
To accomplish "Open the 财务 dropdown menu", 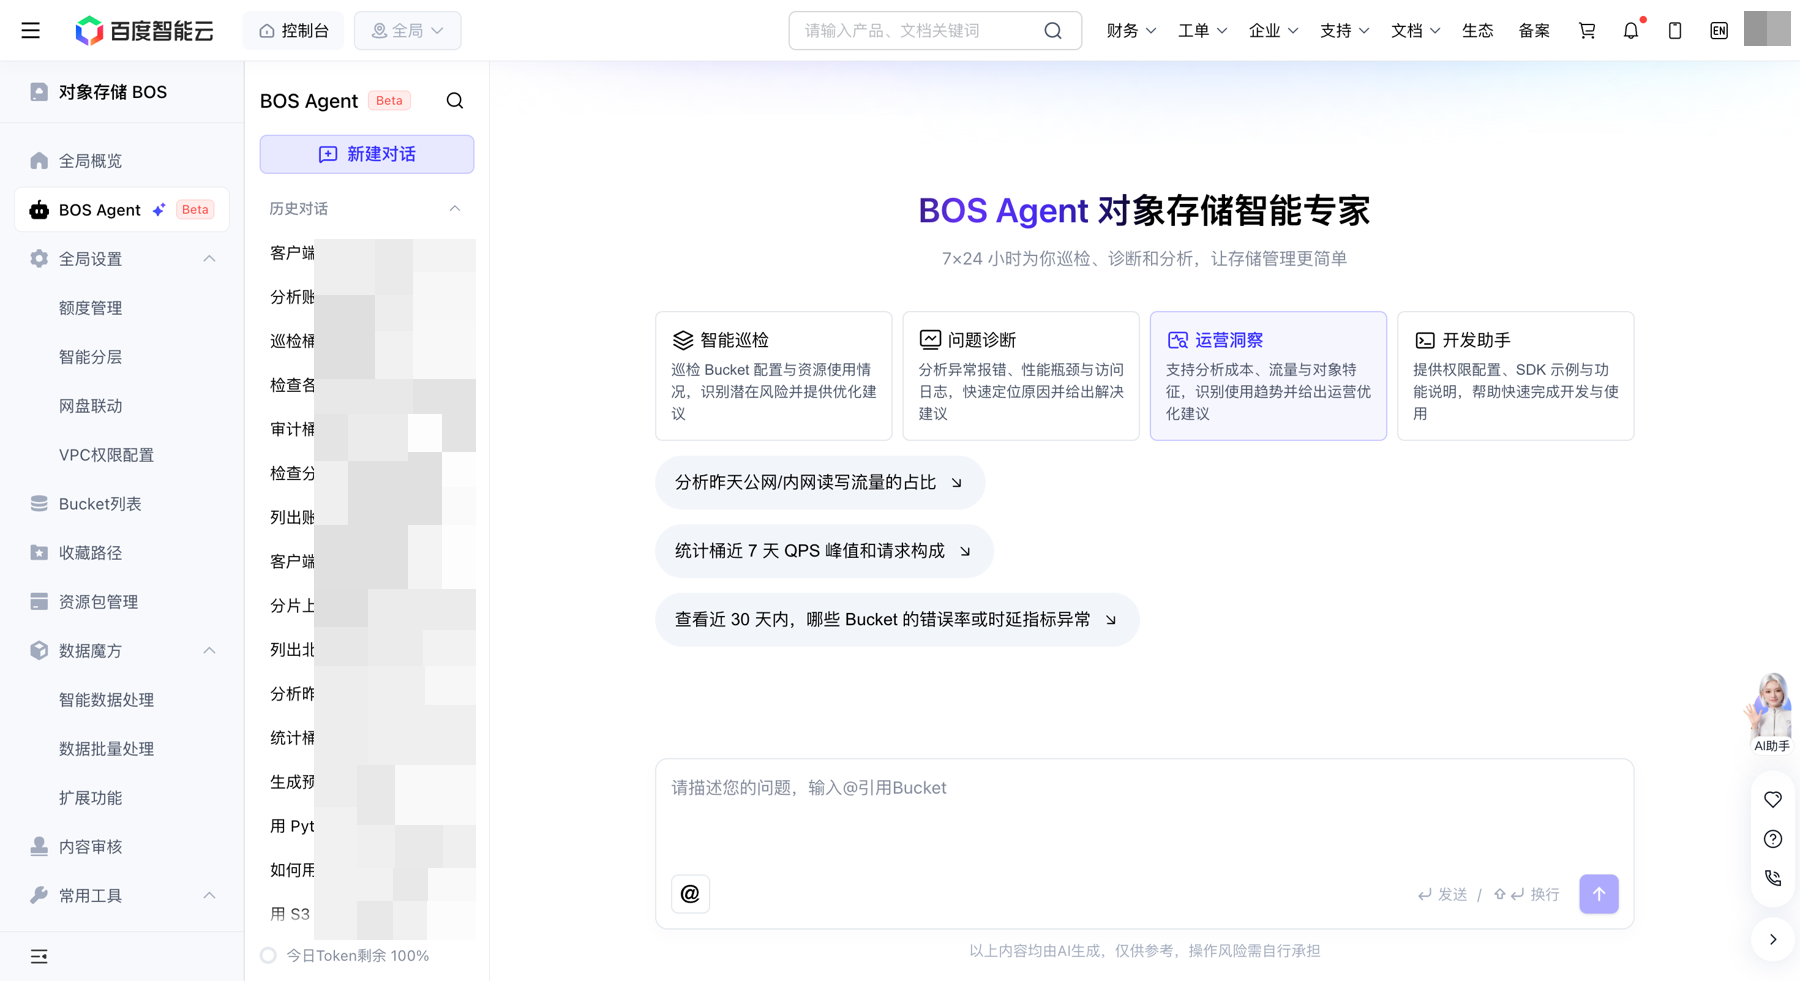I will click(1131, 31).
